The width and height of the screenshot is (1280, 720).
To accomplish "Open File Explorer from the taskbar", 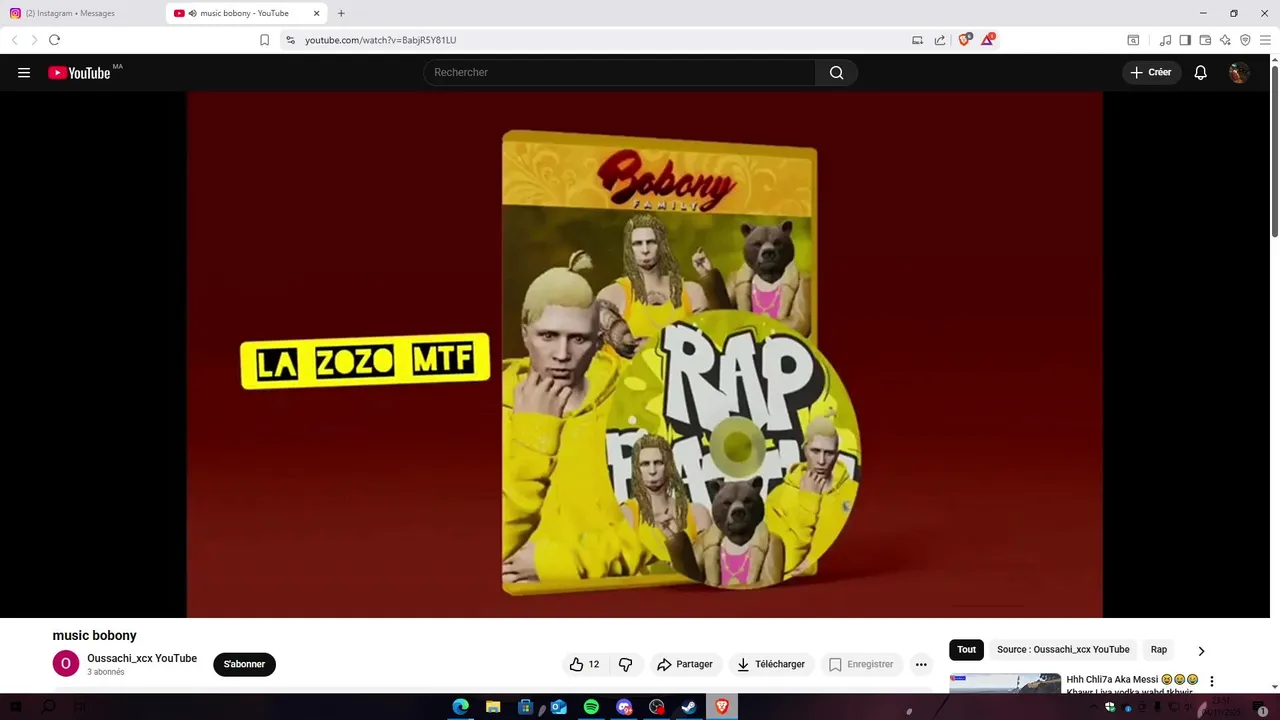I will pyautogui.click(x=493, y=707).
